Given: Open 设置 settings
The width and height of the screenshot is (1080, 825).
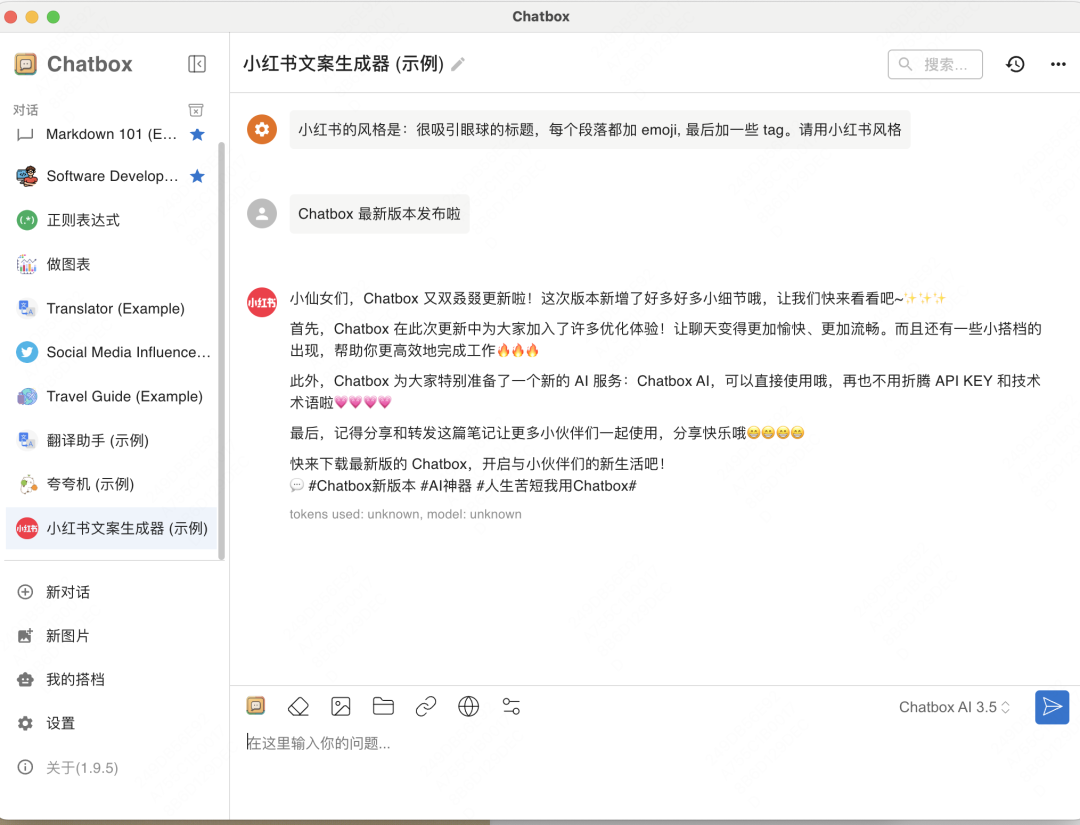Looking at the screenshot, I should pos(111,724).
